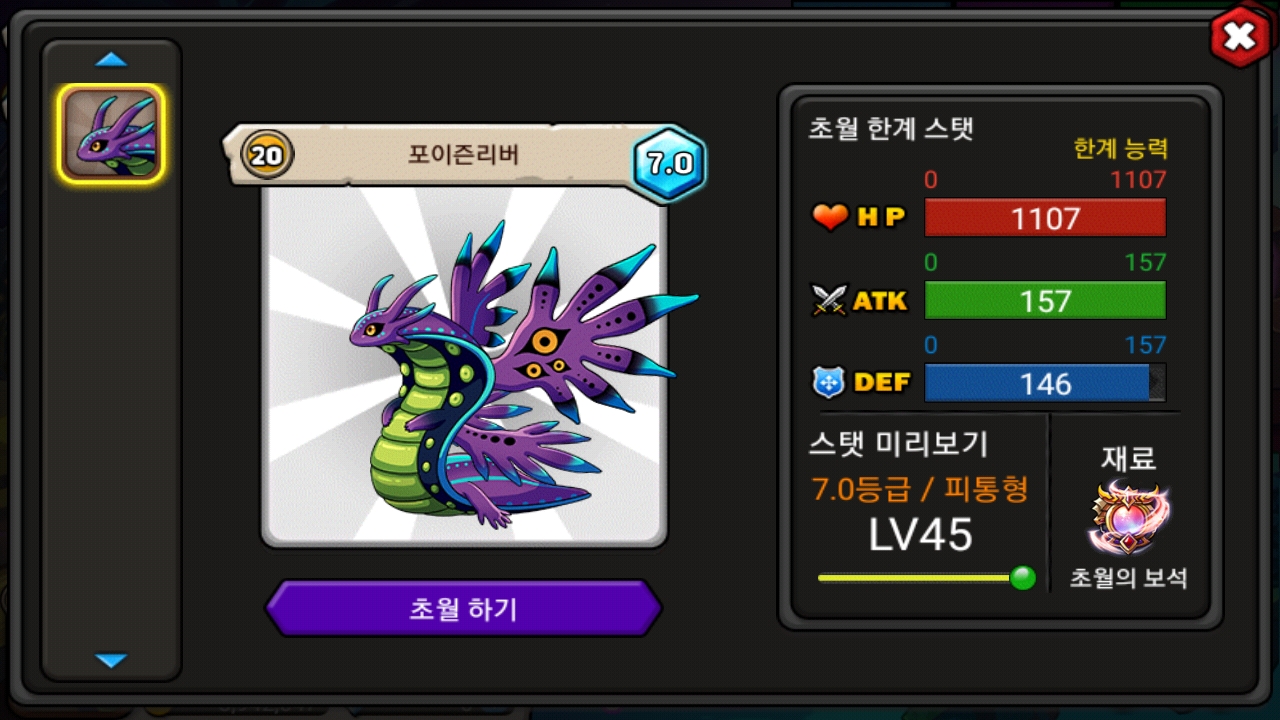
Task: Click the up arrow above monster list
Action: (x=111, y=60)
